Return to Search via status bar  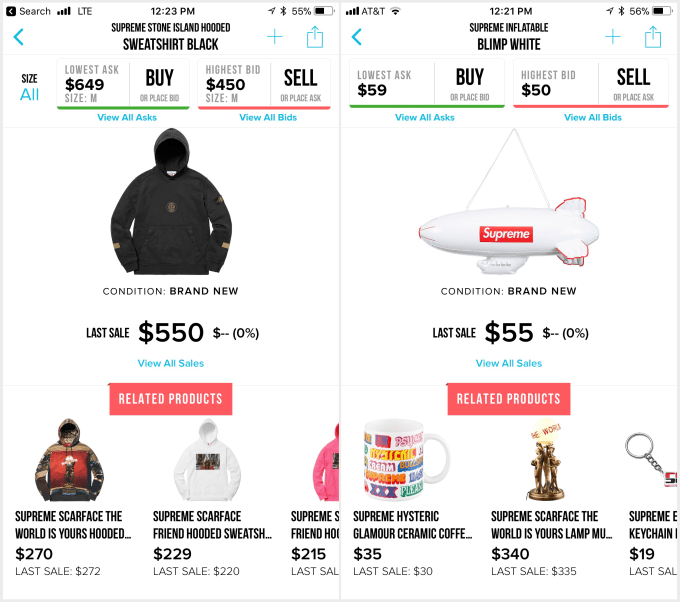click(29, 11)
